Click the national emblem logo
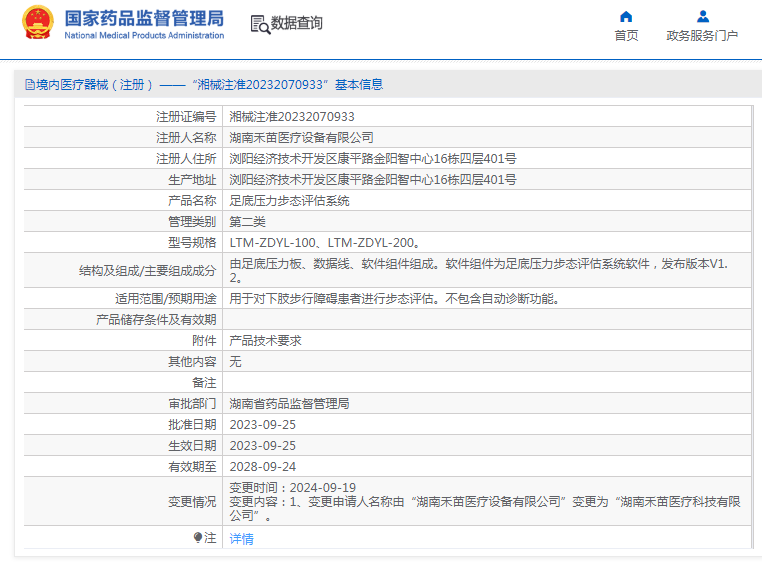Viewport: 762px width, 564px height. pos(37,23)
